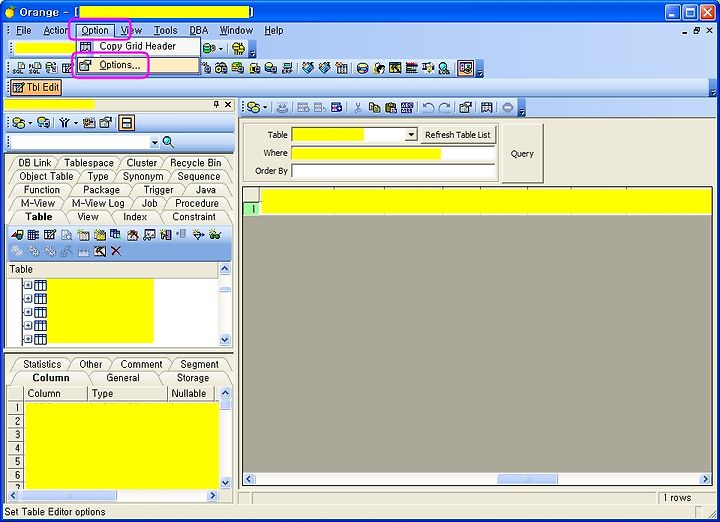Click the Tbl Edit window button
720x522 pixels.
coord(36,87)
